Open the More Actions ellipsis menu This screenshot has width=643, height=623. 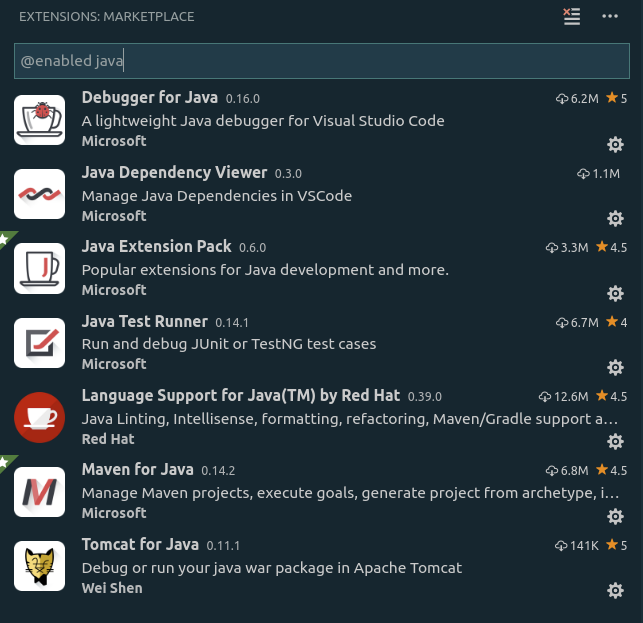tap(610, 16)
